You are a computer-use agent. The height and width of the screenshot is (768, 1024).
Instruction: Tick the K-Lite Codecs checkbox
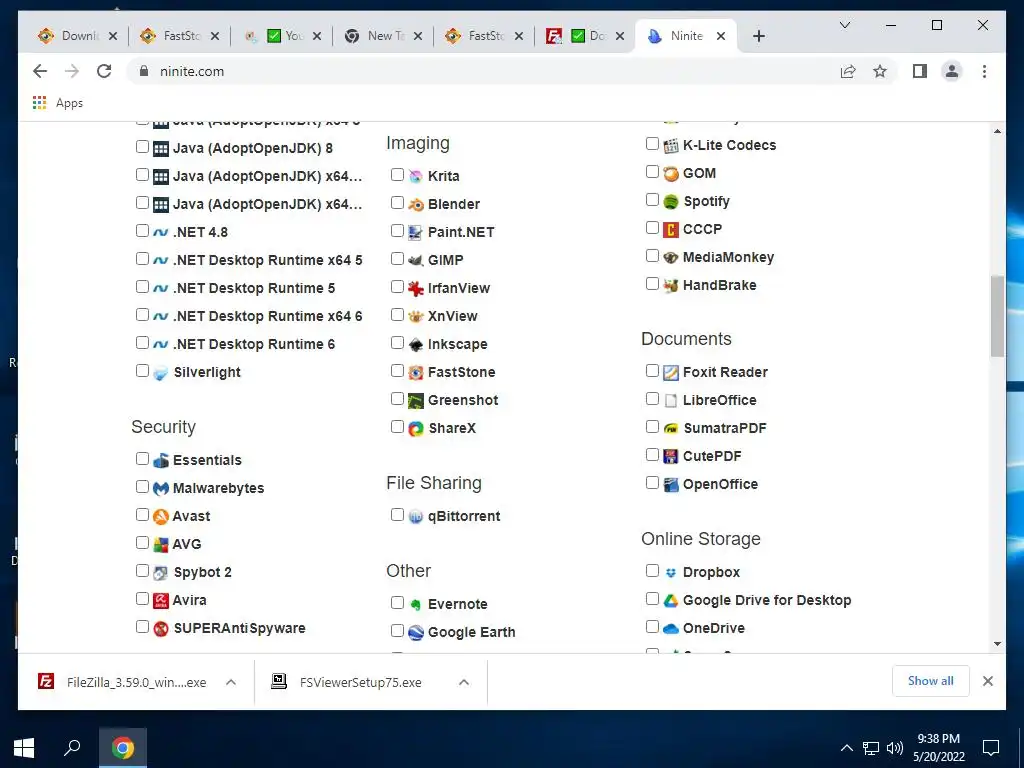[x=652, y=144]
